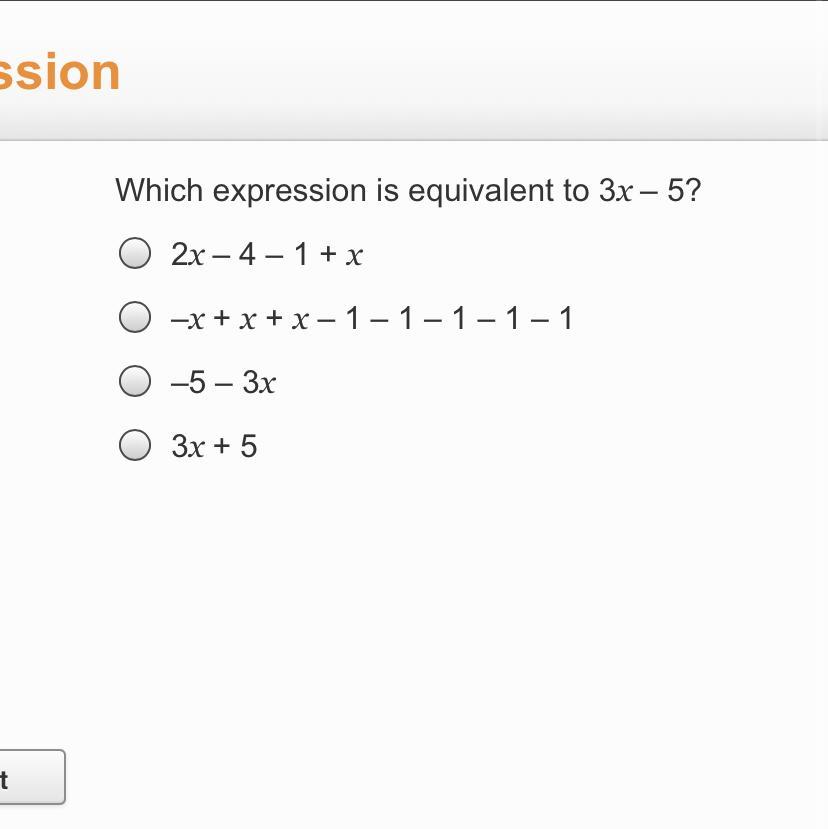This screenshot has width=828, height=829.
Task: Click the answer label –5 – 3x
Action: [223, 382]
